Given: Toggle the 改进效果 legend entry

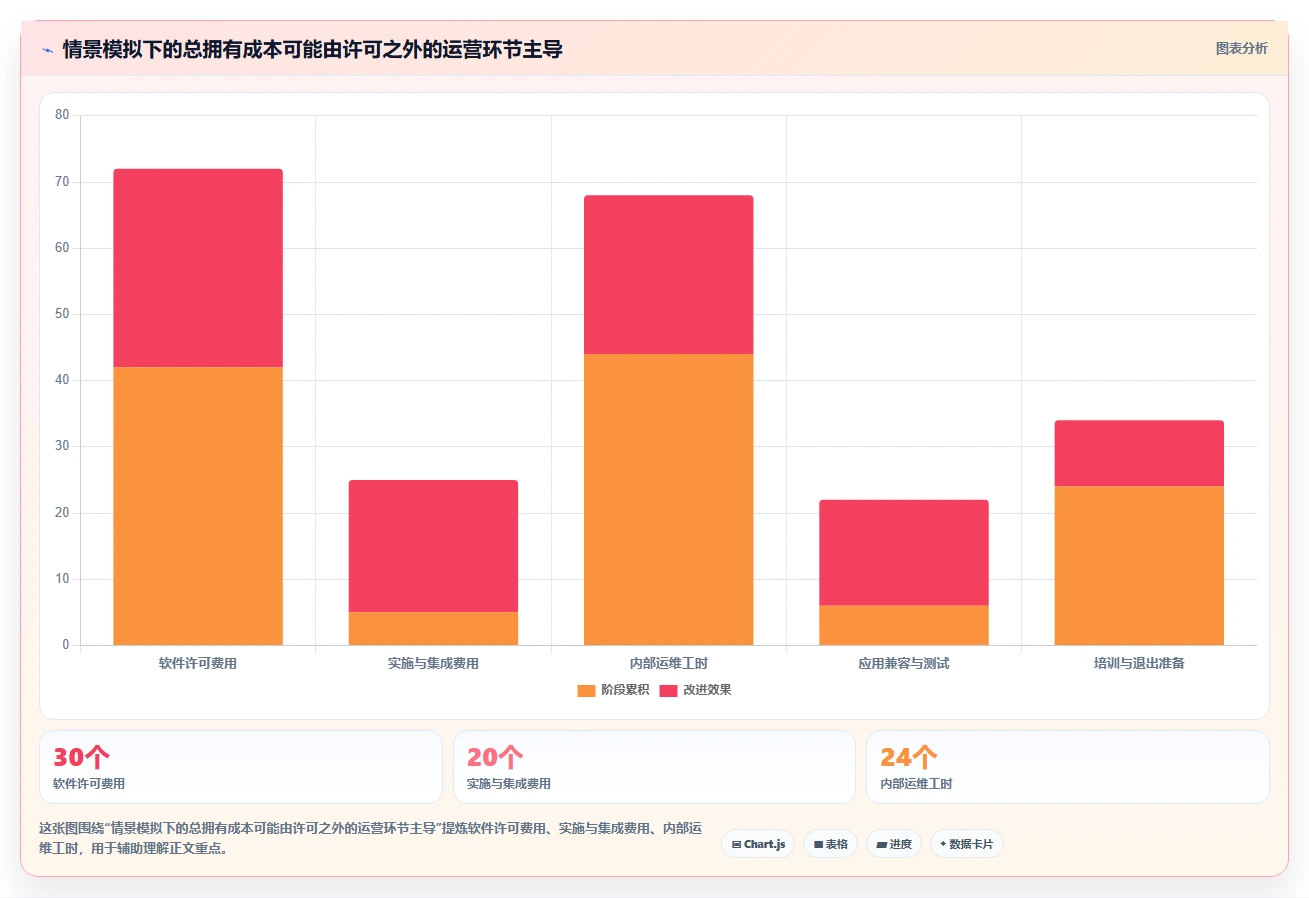Looking at the screenshot, I should 696,690.
